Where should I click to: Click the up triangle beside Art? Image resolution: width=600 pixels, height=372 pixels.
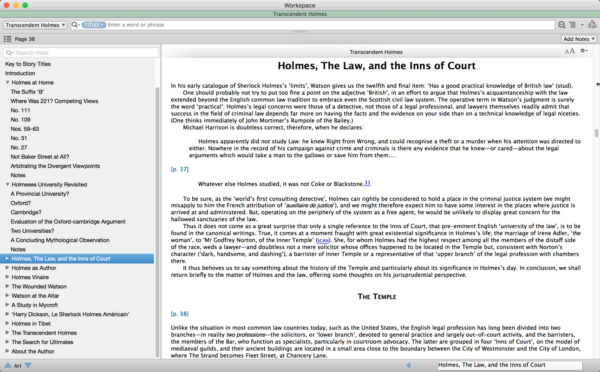[x=8, y=365]
